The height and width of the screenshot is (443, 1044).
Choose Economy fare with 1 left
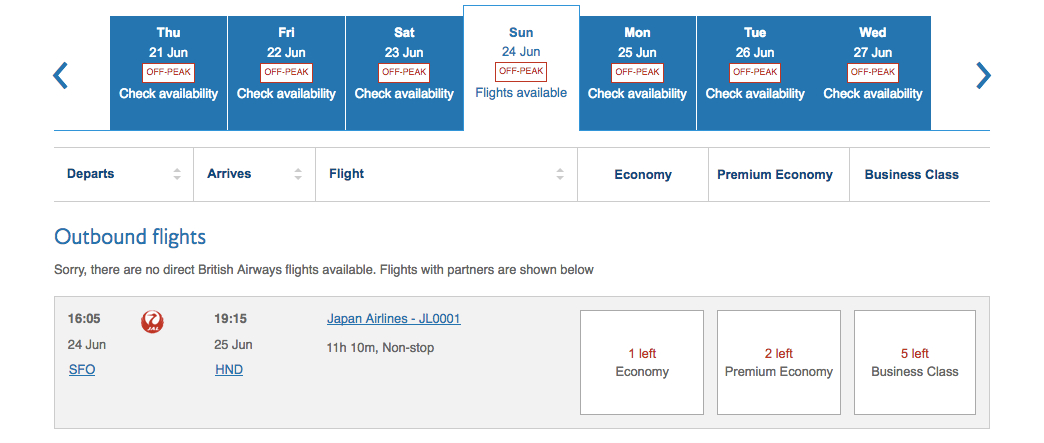(642, 362)
